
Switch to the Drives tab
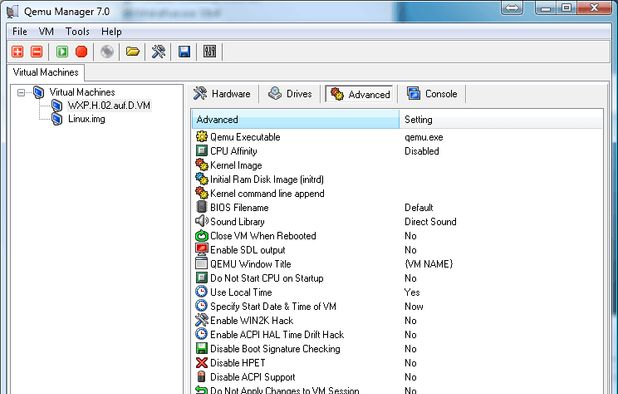[290, 94]
